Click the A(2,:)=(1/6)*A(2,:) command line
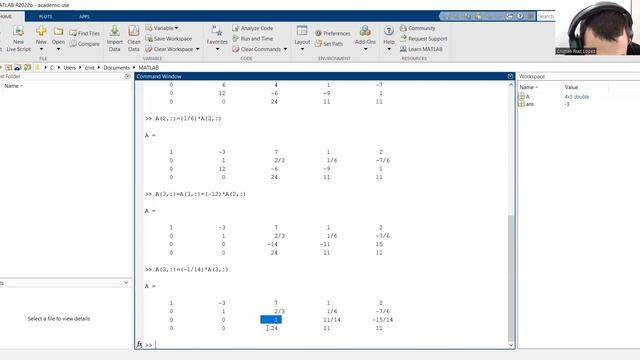 coord(188,118)
